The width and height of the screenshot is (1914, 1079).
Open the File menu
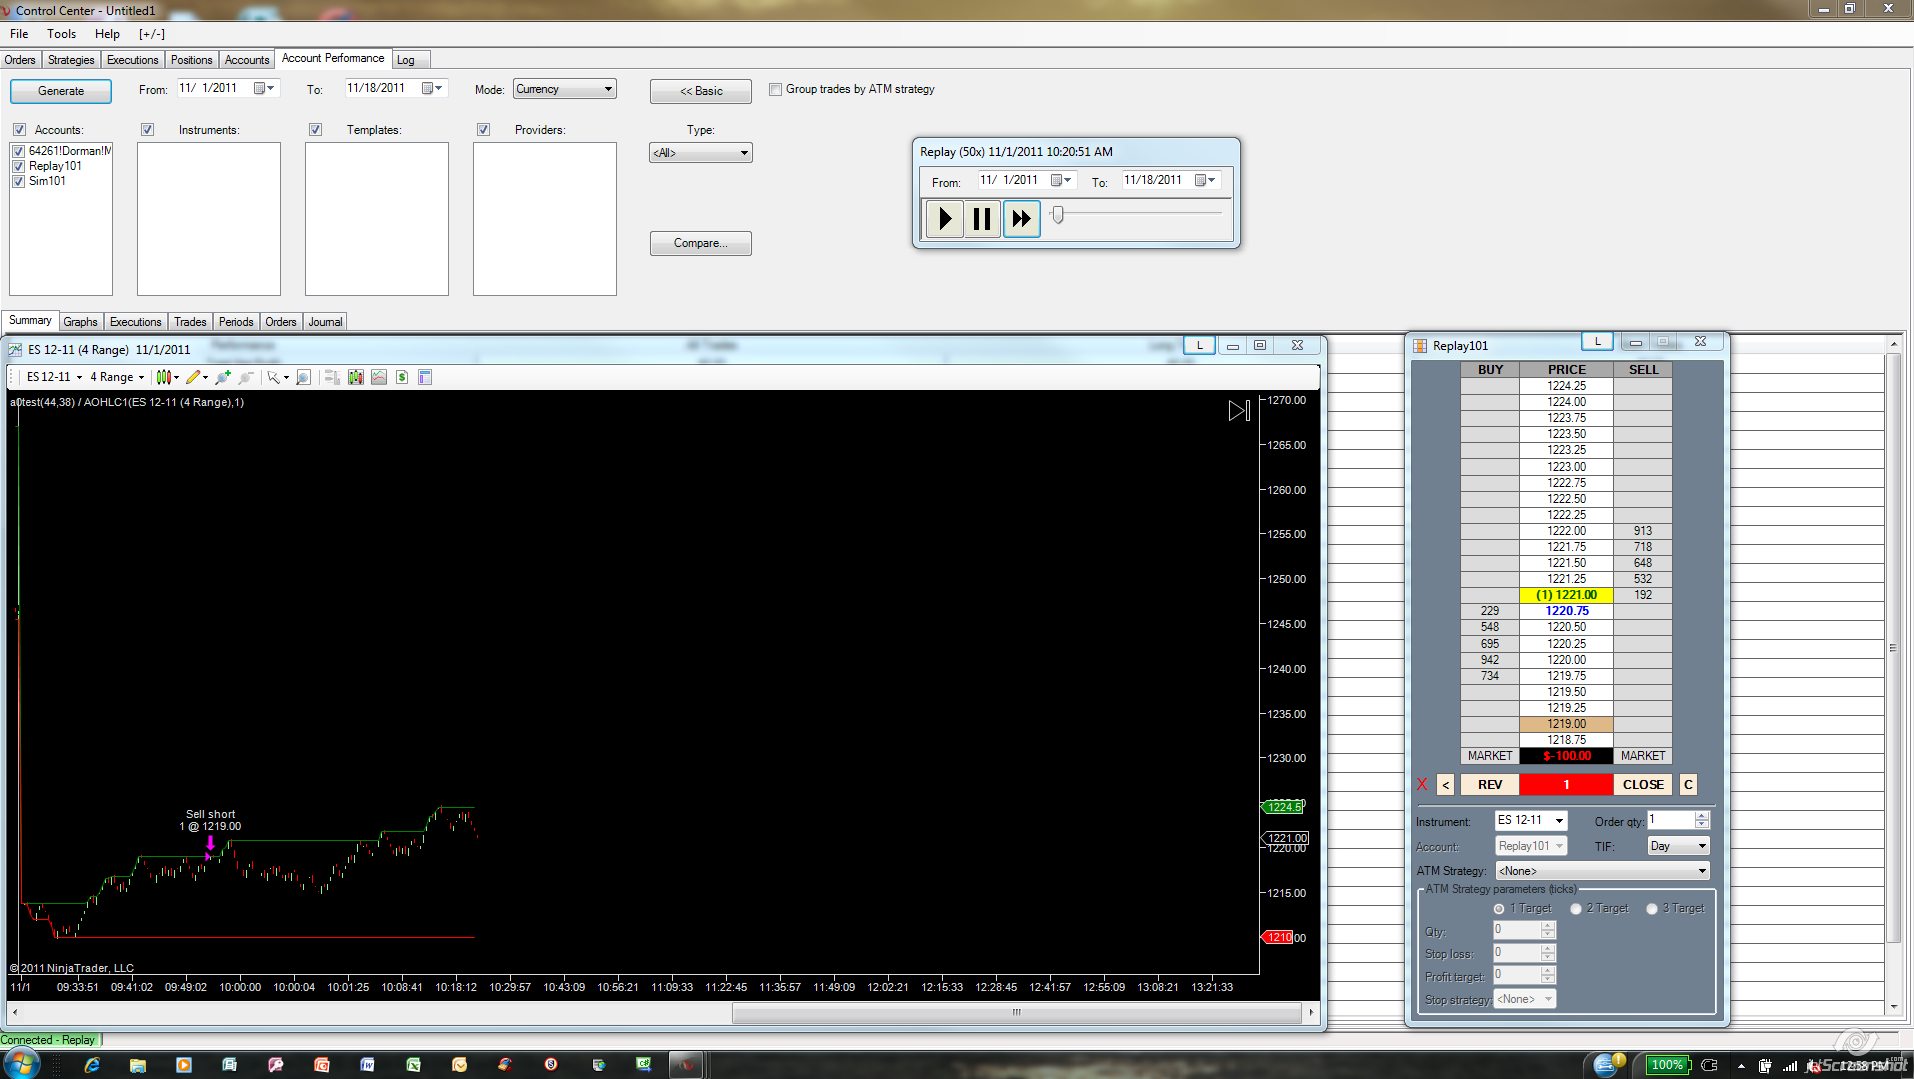pos(19,34)
